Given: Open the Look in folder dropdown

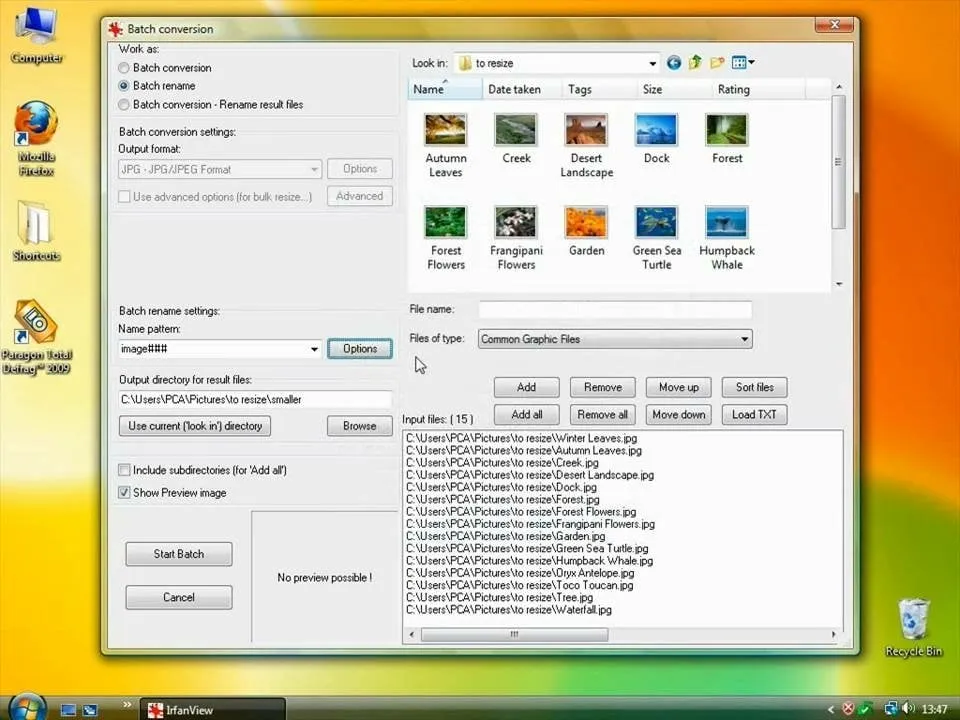Looking at the screenshot, I should click(x=652, y=63).
